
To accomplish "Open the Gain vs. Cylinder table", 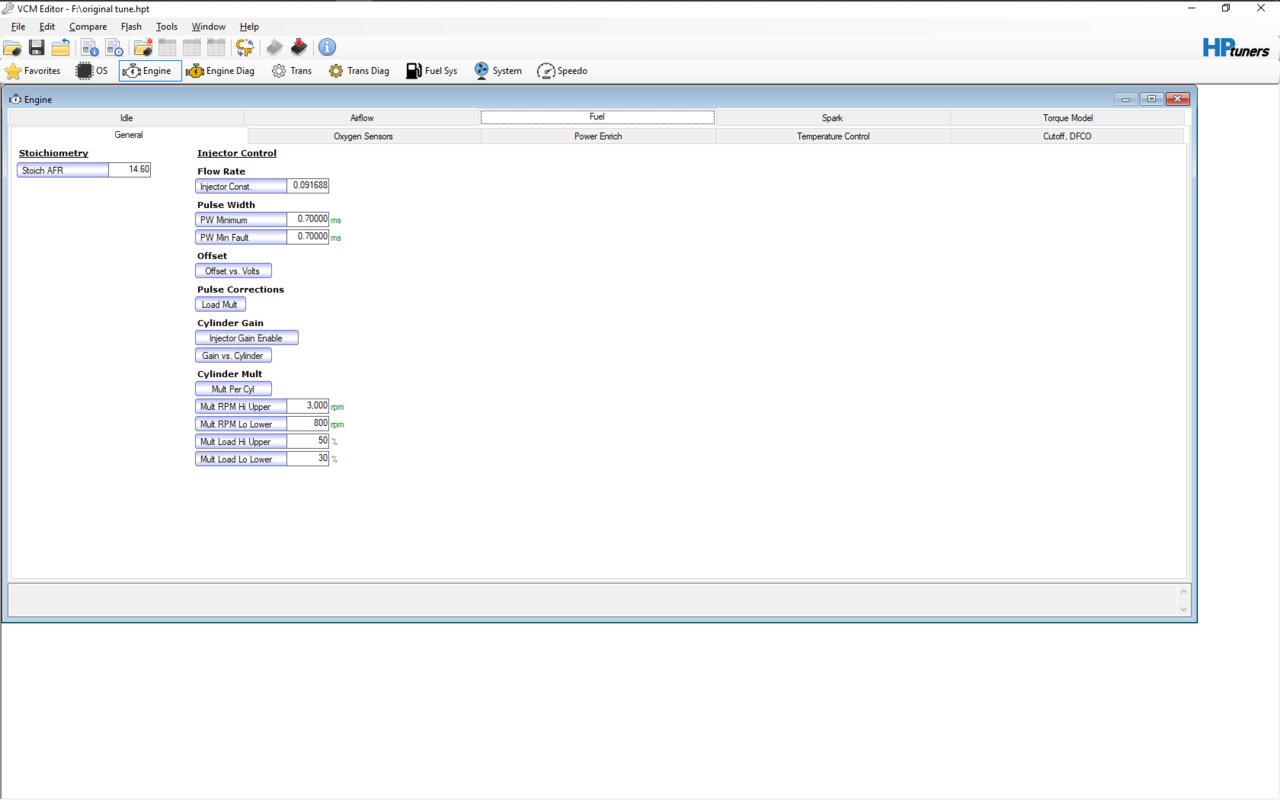I will (233, 356).
